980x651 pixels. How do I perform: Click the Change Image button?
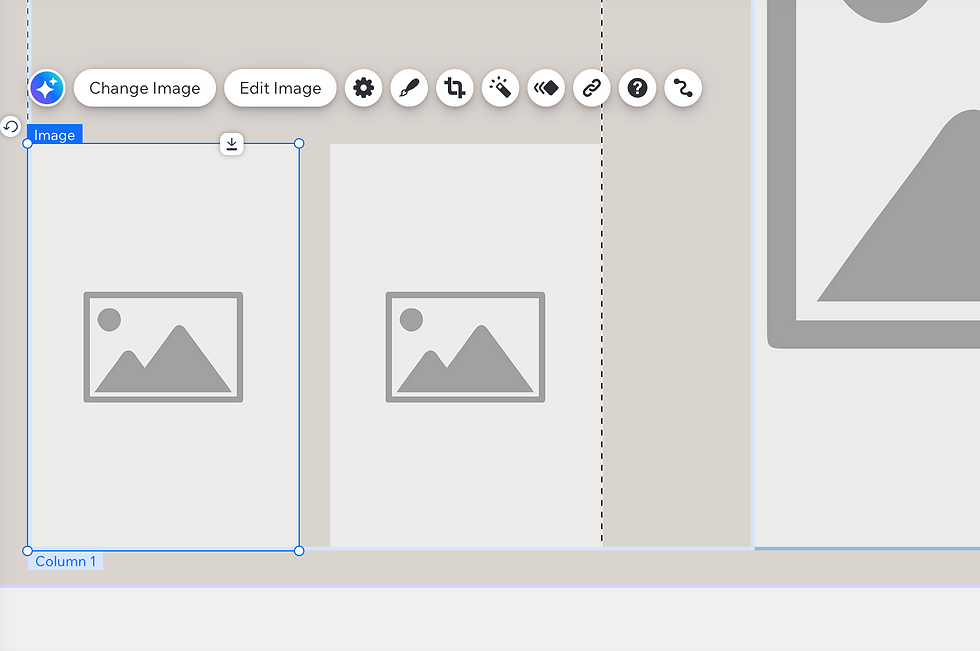click(145, 88)
